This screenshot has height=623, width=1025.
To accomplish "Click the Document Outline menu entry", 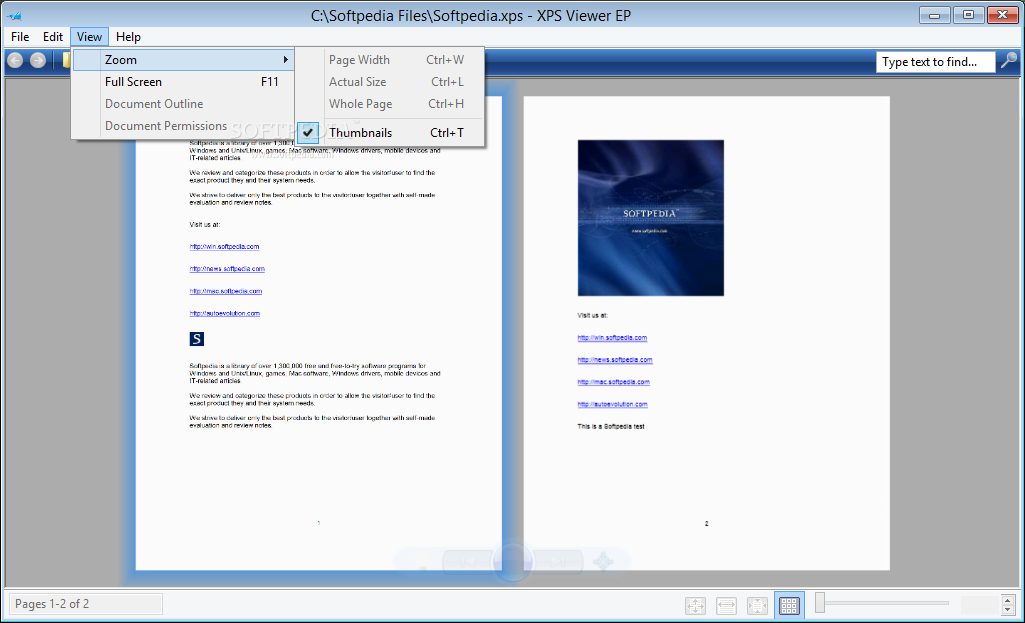I will click(x=182, y=104).
